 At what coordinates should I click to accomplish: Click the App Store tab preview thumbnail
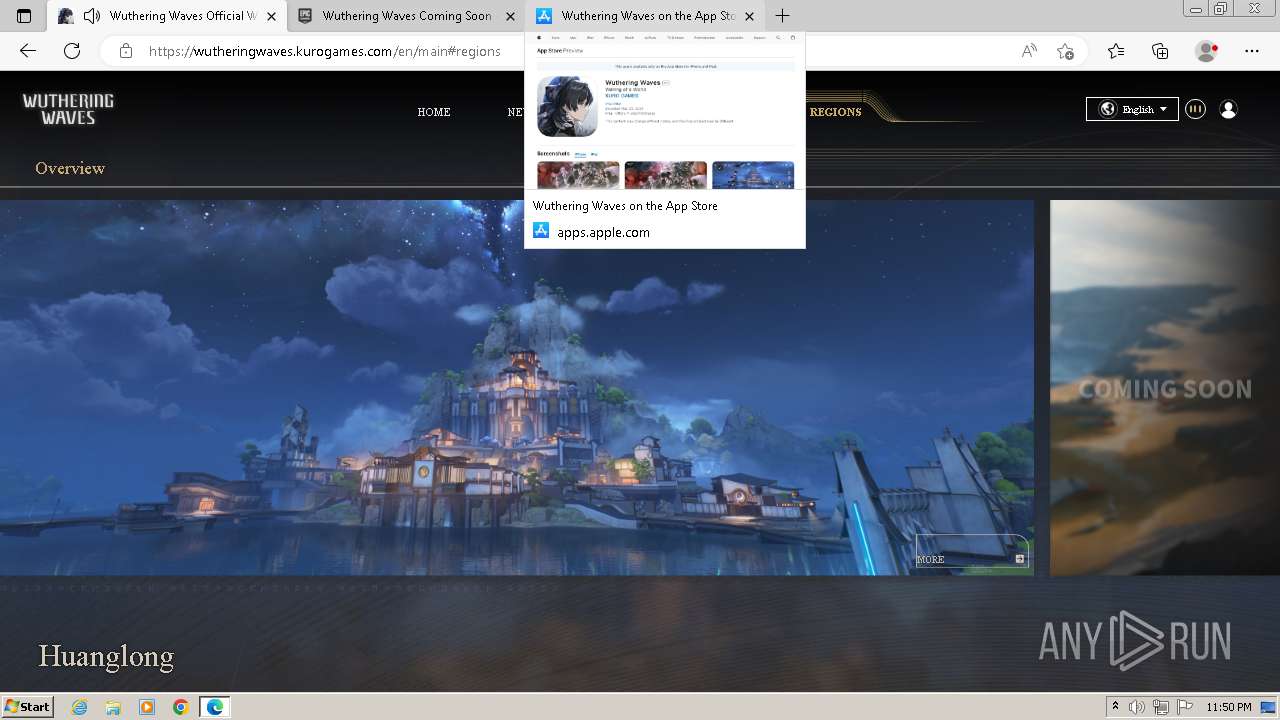665,110
